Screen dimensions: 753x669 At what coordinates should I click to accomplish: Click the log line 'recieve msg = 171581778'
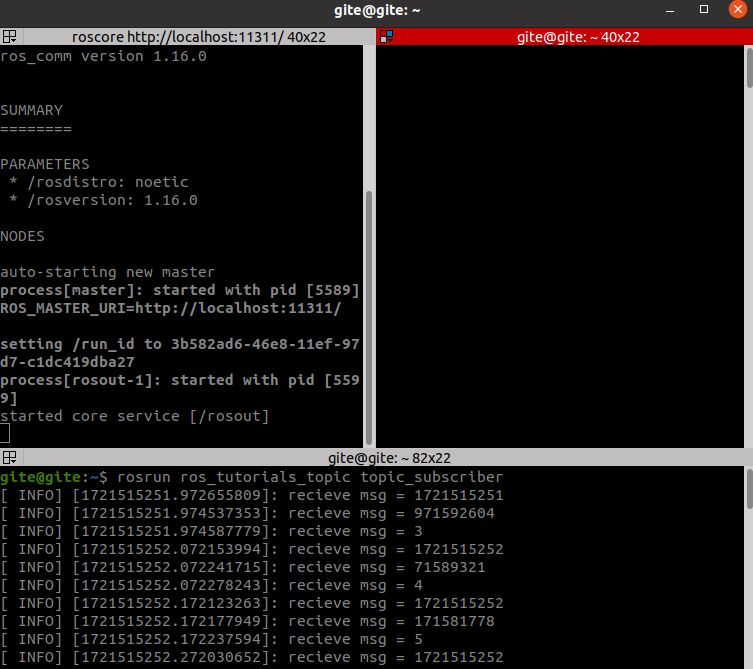[247, 621]
